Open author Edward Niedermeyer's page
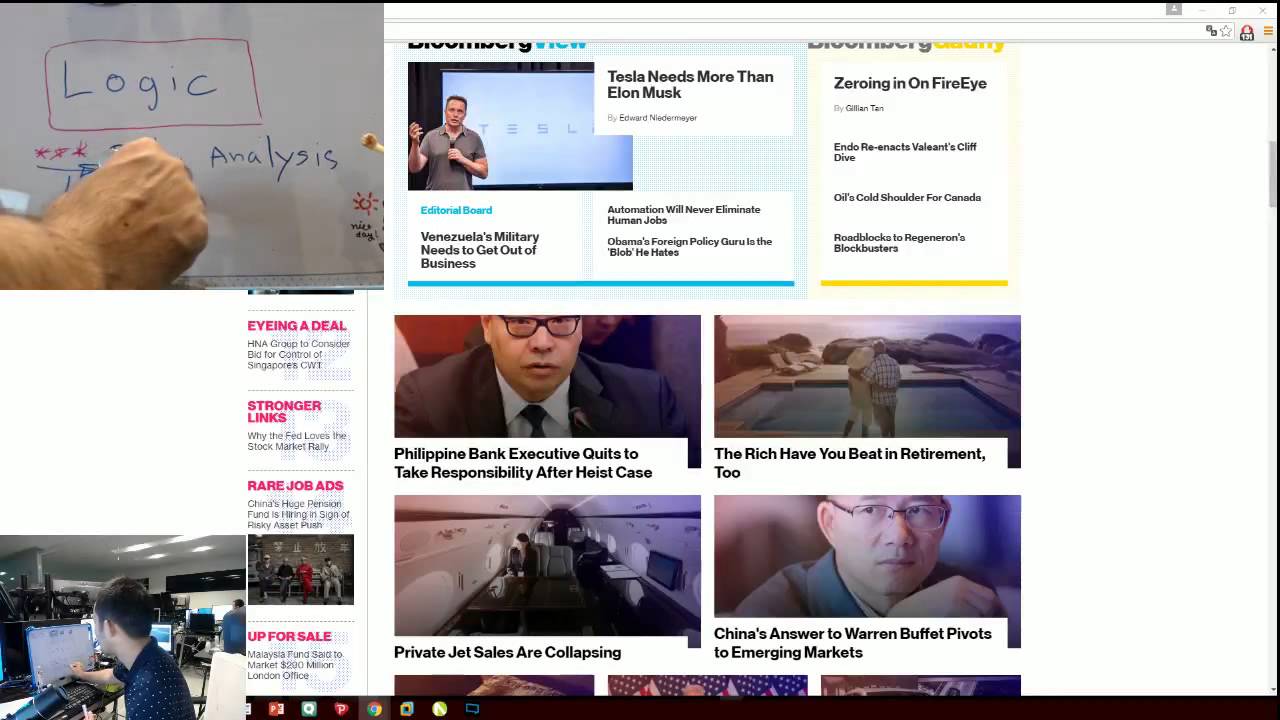 coord(658,118)
